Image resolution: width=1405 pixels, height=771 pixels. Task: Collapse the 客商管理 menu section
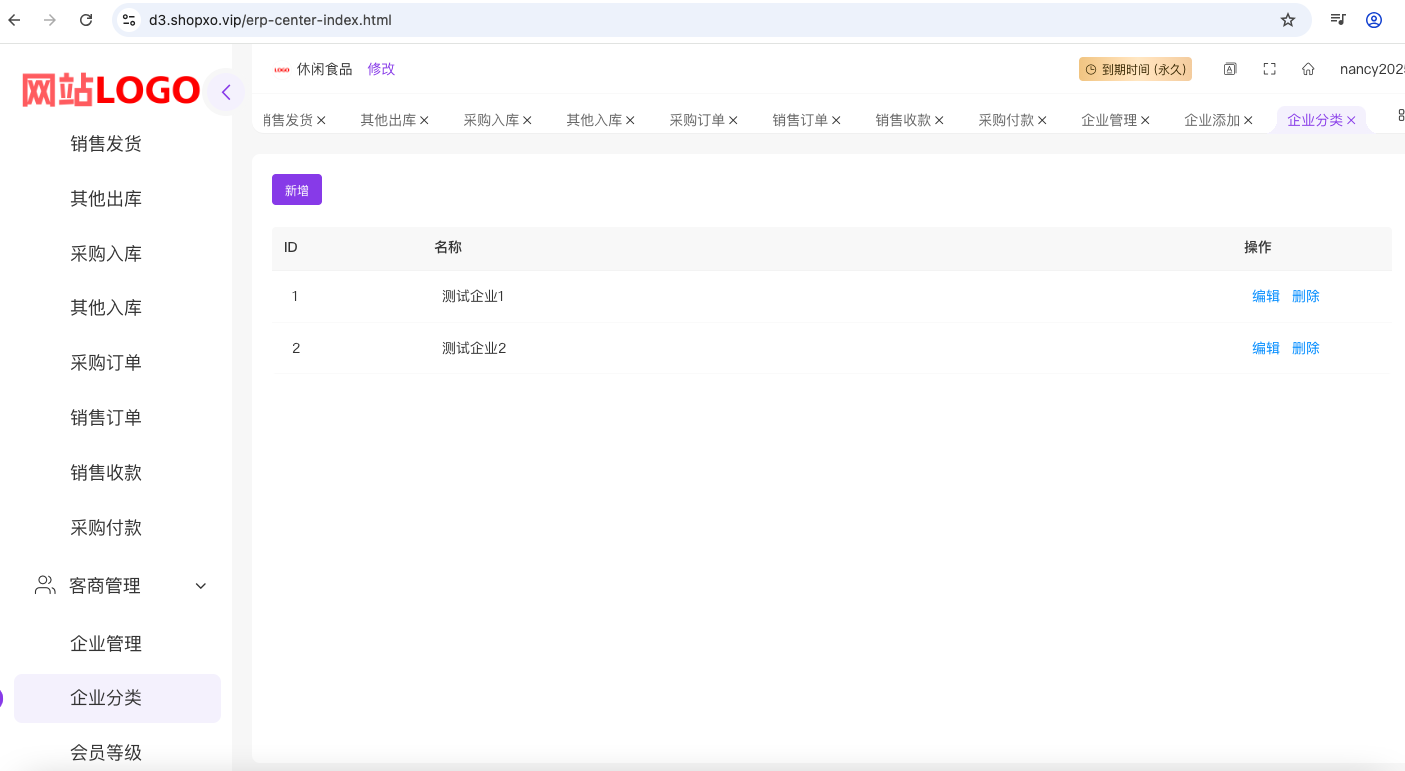tap(200, 585)
